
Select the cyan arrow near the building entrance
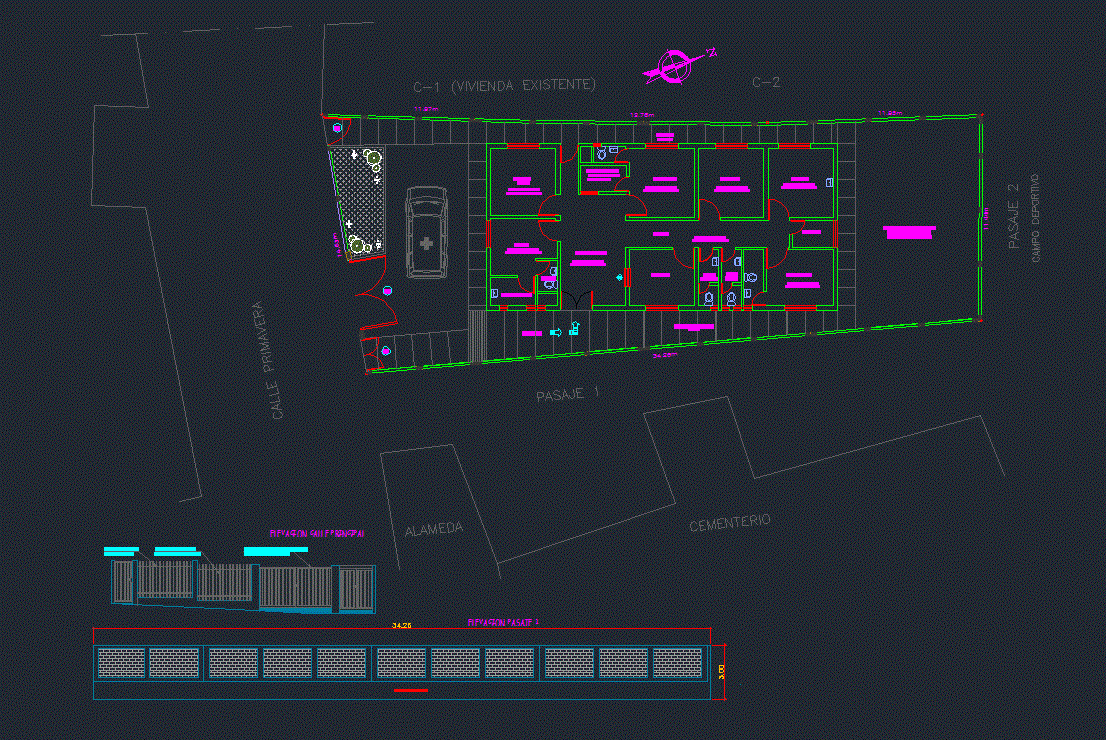556,332
